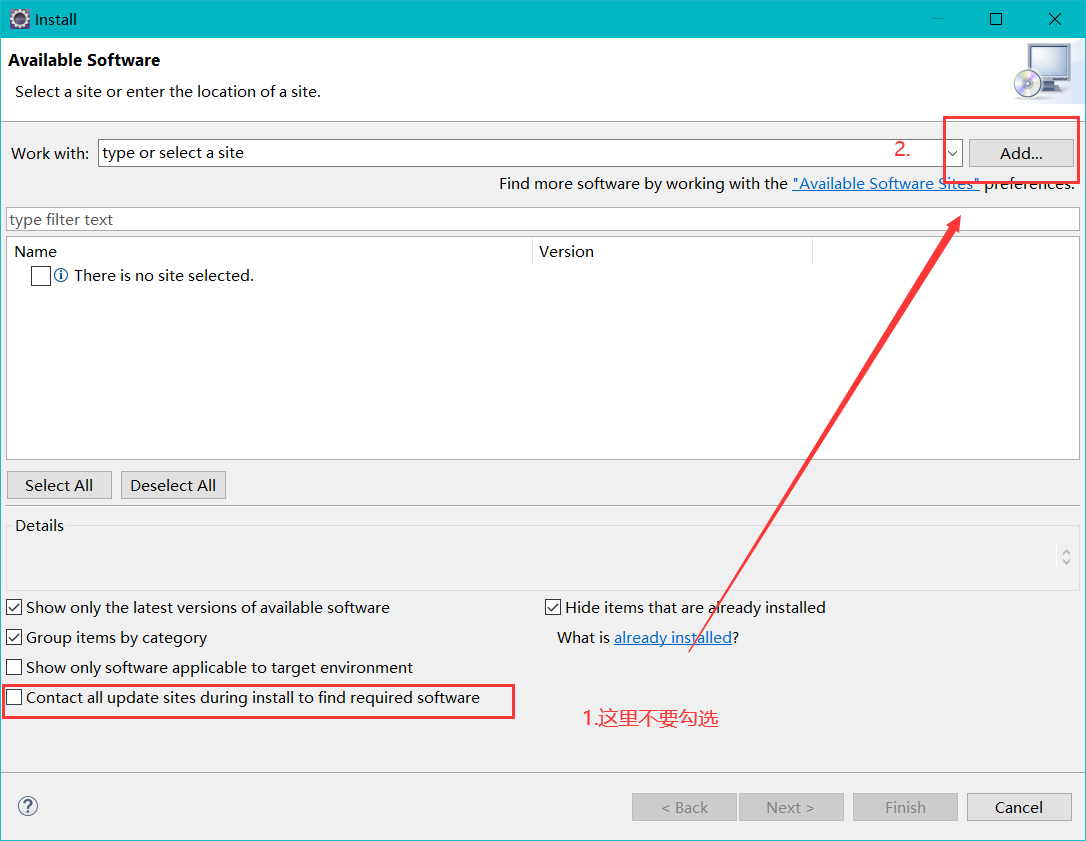Screen dimensions: 1086x841
Task: Click the disabled Next > button
Action: (791, 807)
